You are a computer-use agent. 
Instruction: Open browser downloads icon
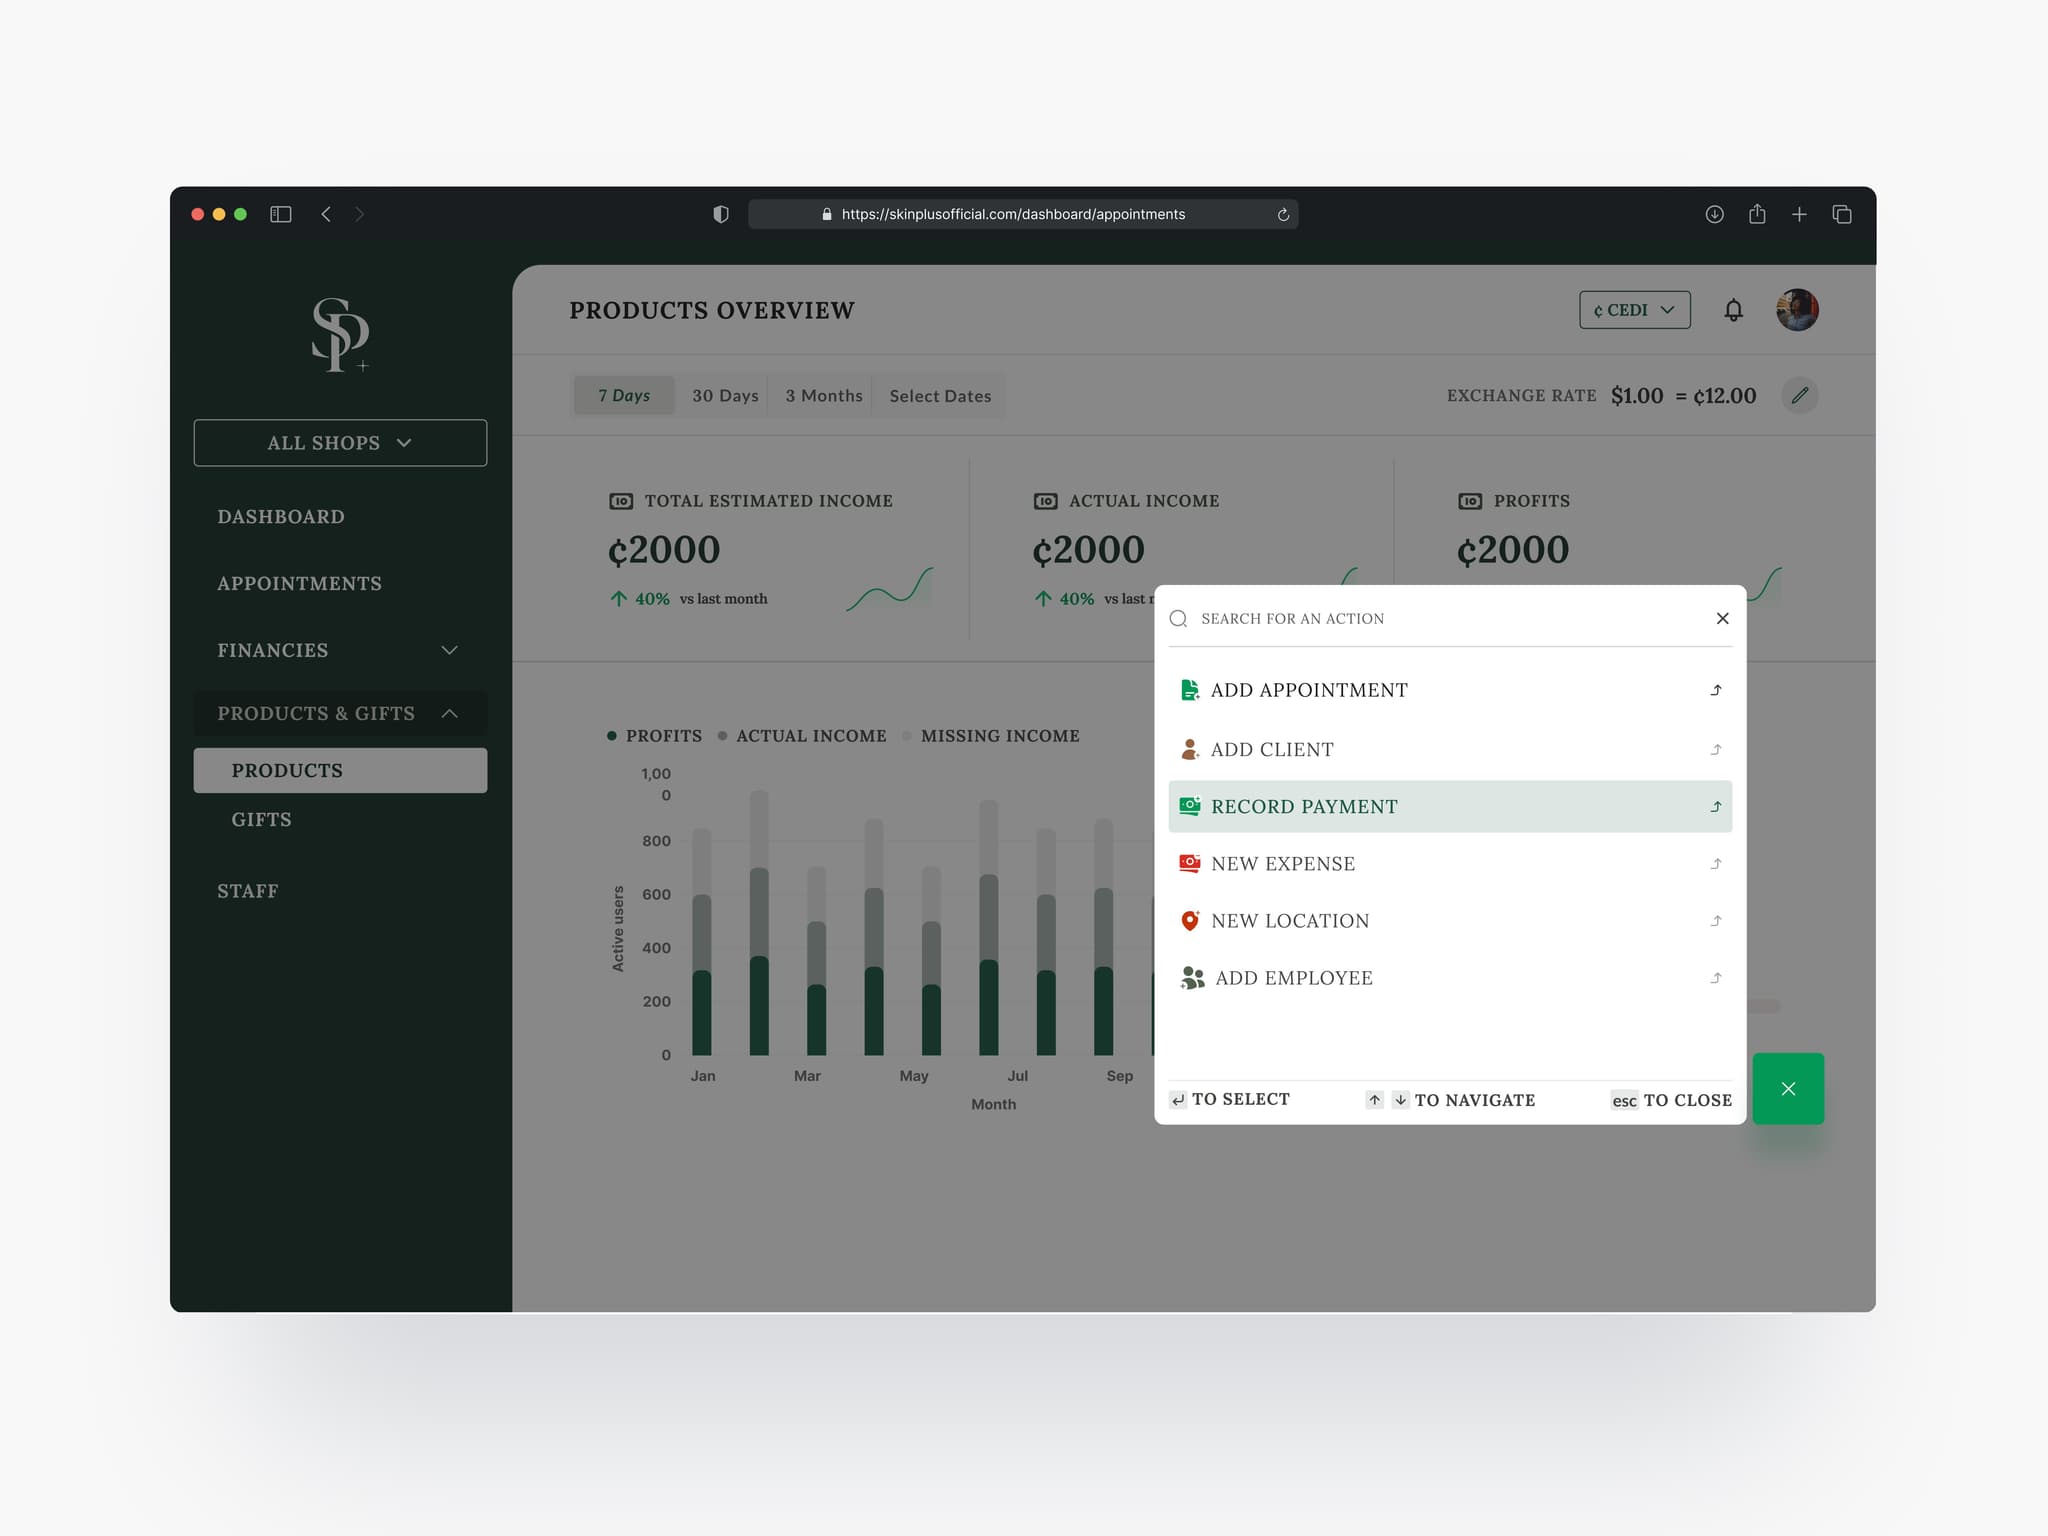pos(1714,214)
